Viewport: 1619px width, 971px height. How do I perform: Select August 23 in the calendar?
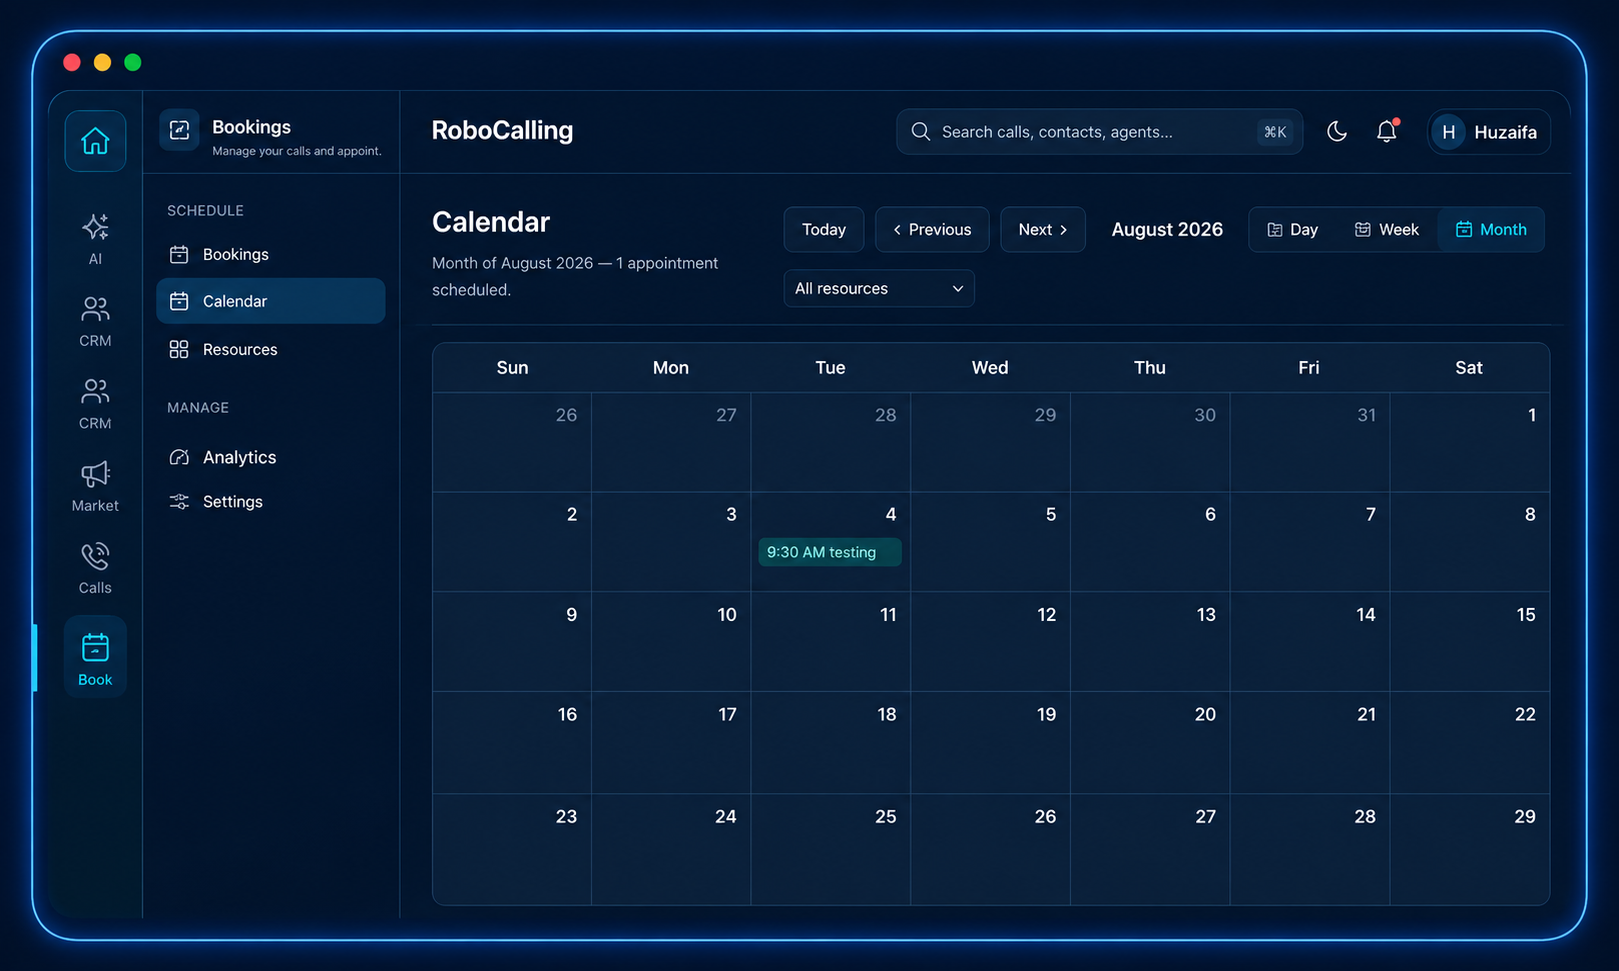512,850
